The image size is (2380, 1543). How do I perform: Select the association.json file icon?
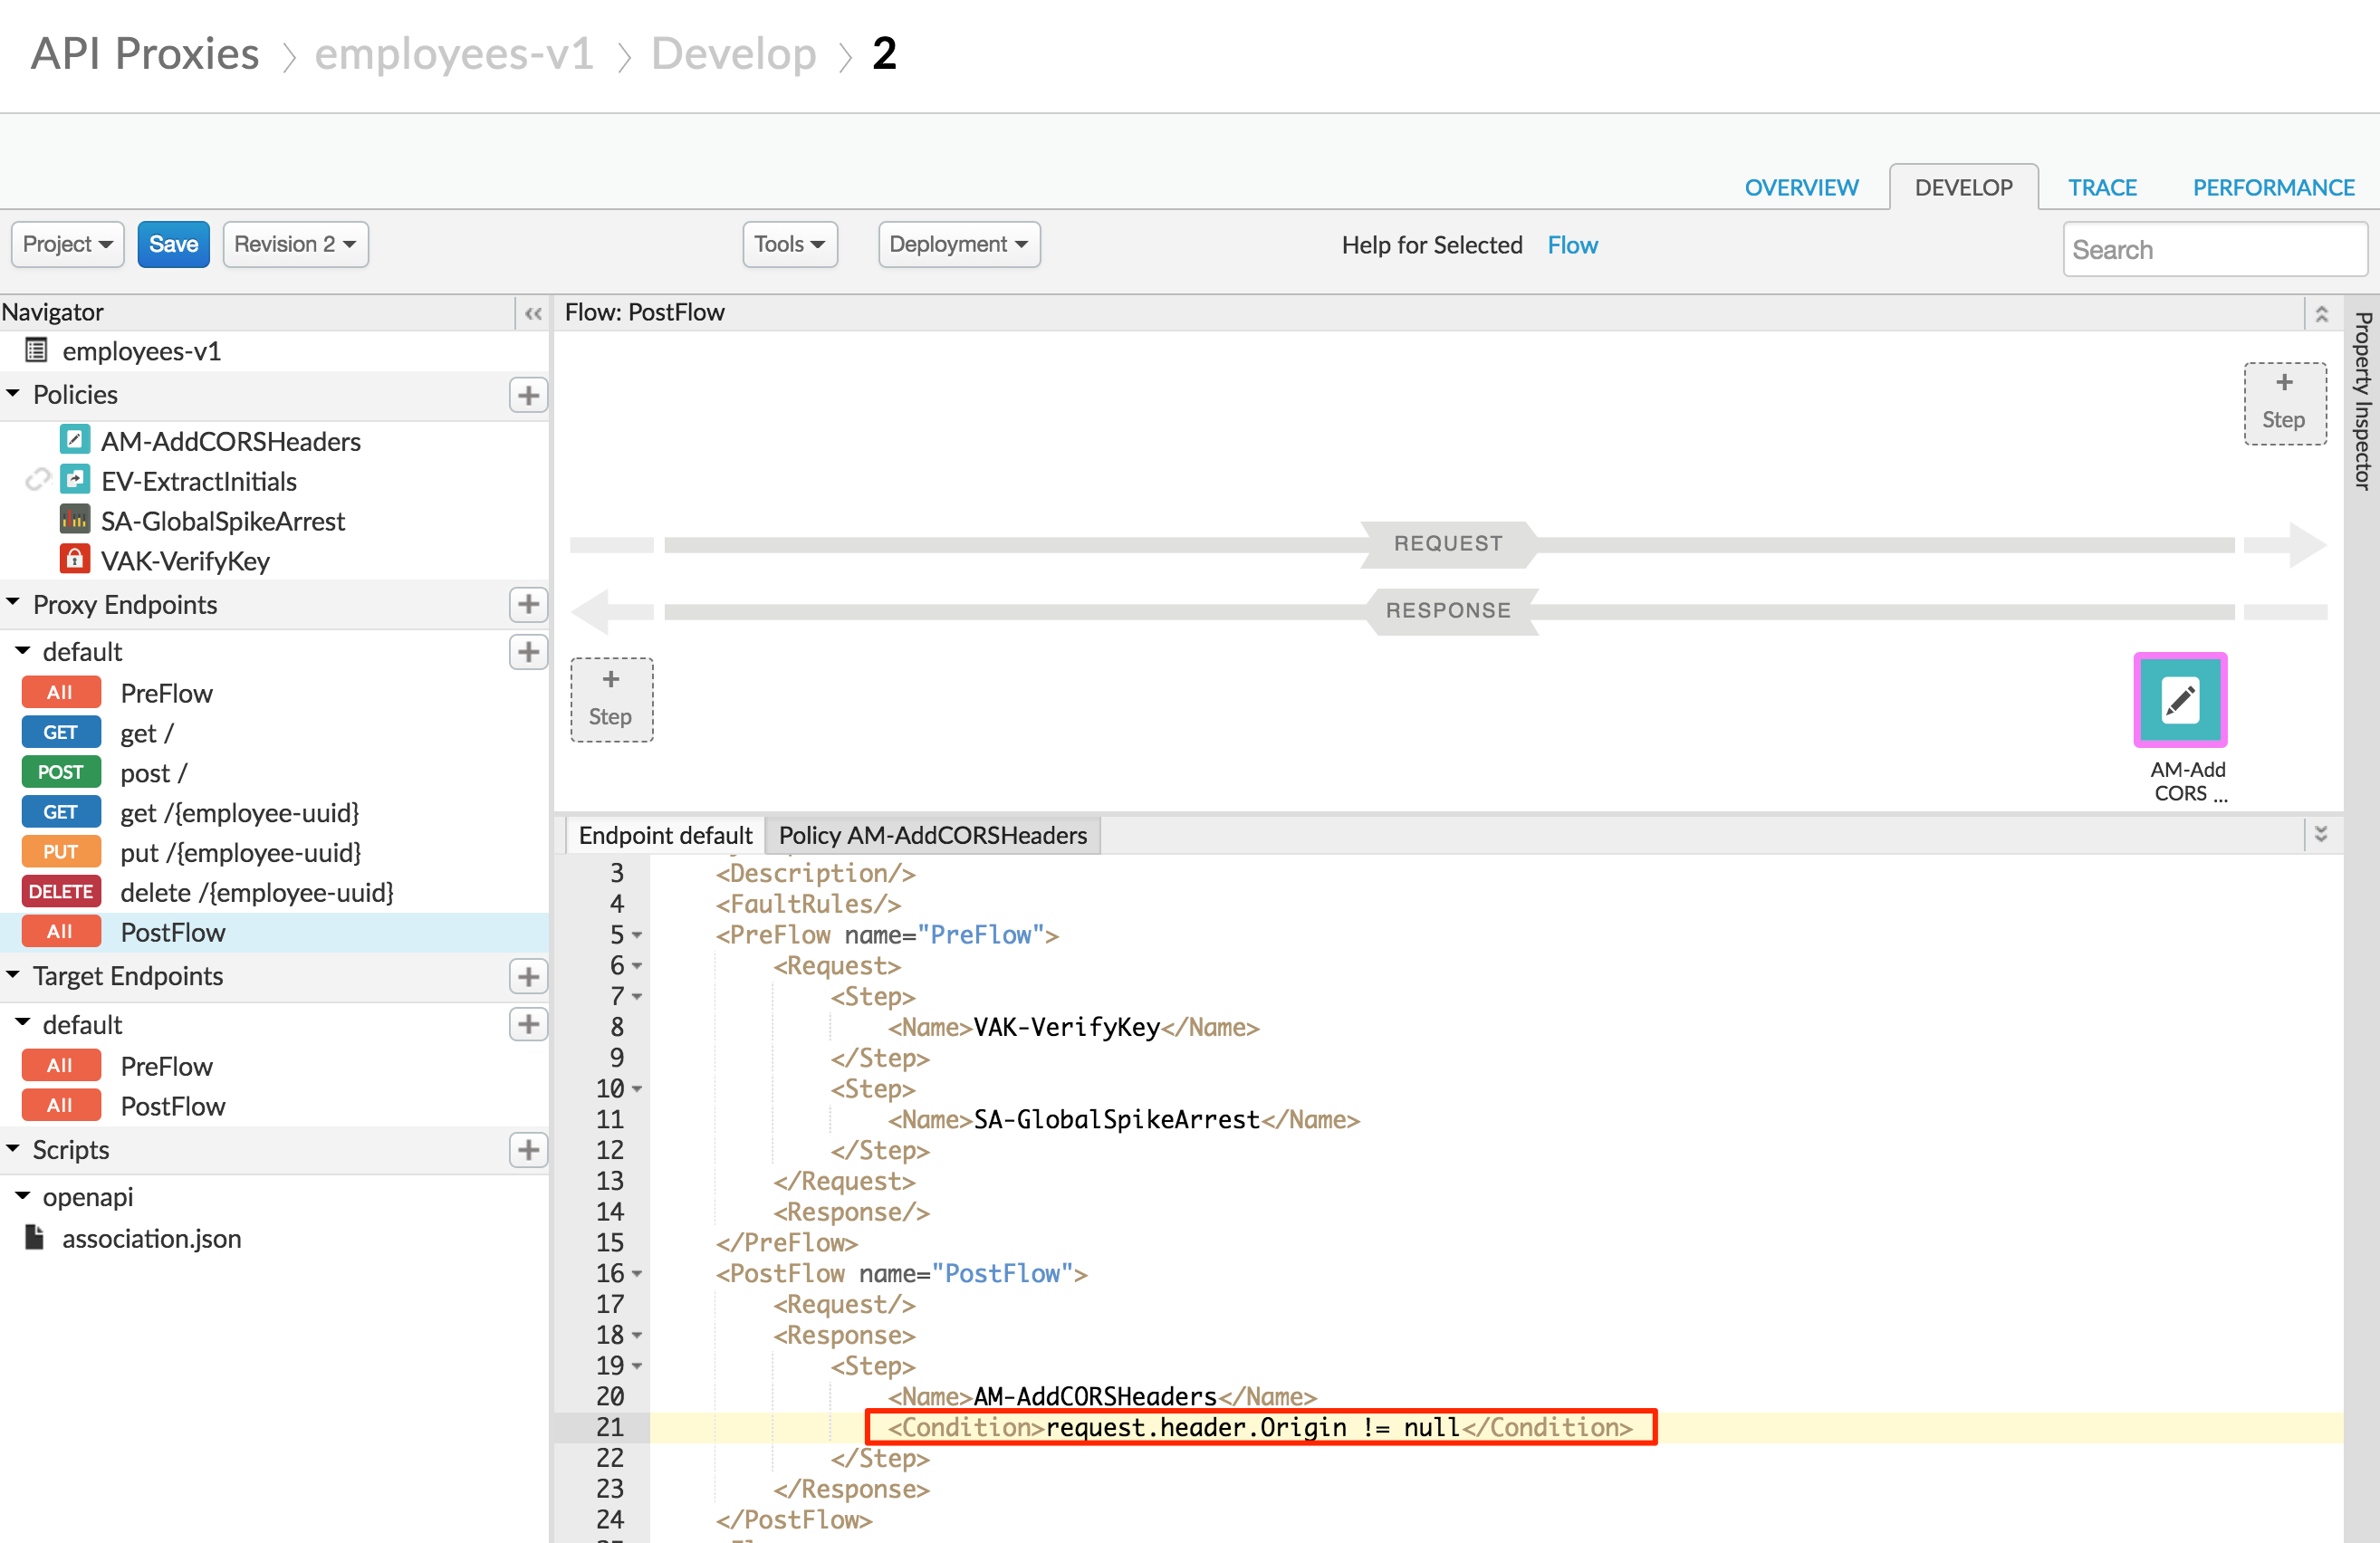click(35, 1237)
